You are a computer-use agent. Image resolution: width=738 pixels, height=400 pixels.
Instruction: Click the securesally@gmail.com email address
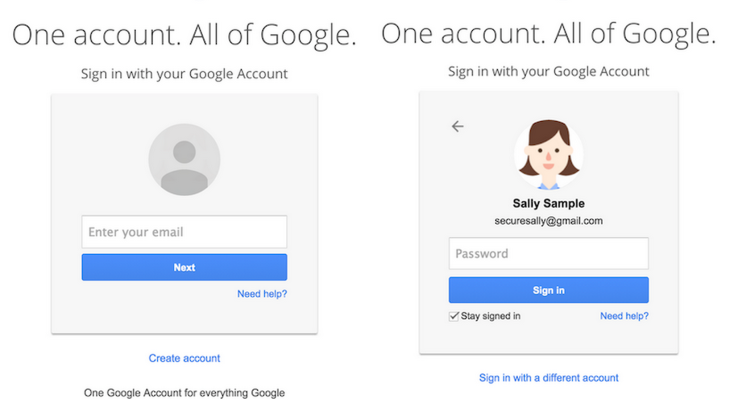548,221
